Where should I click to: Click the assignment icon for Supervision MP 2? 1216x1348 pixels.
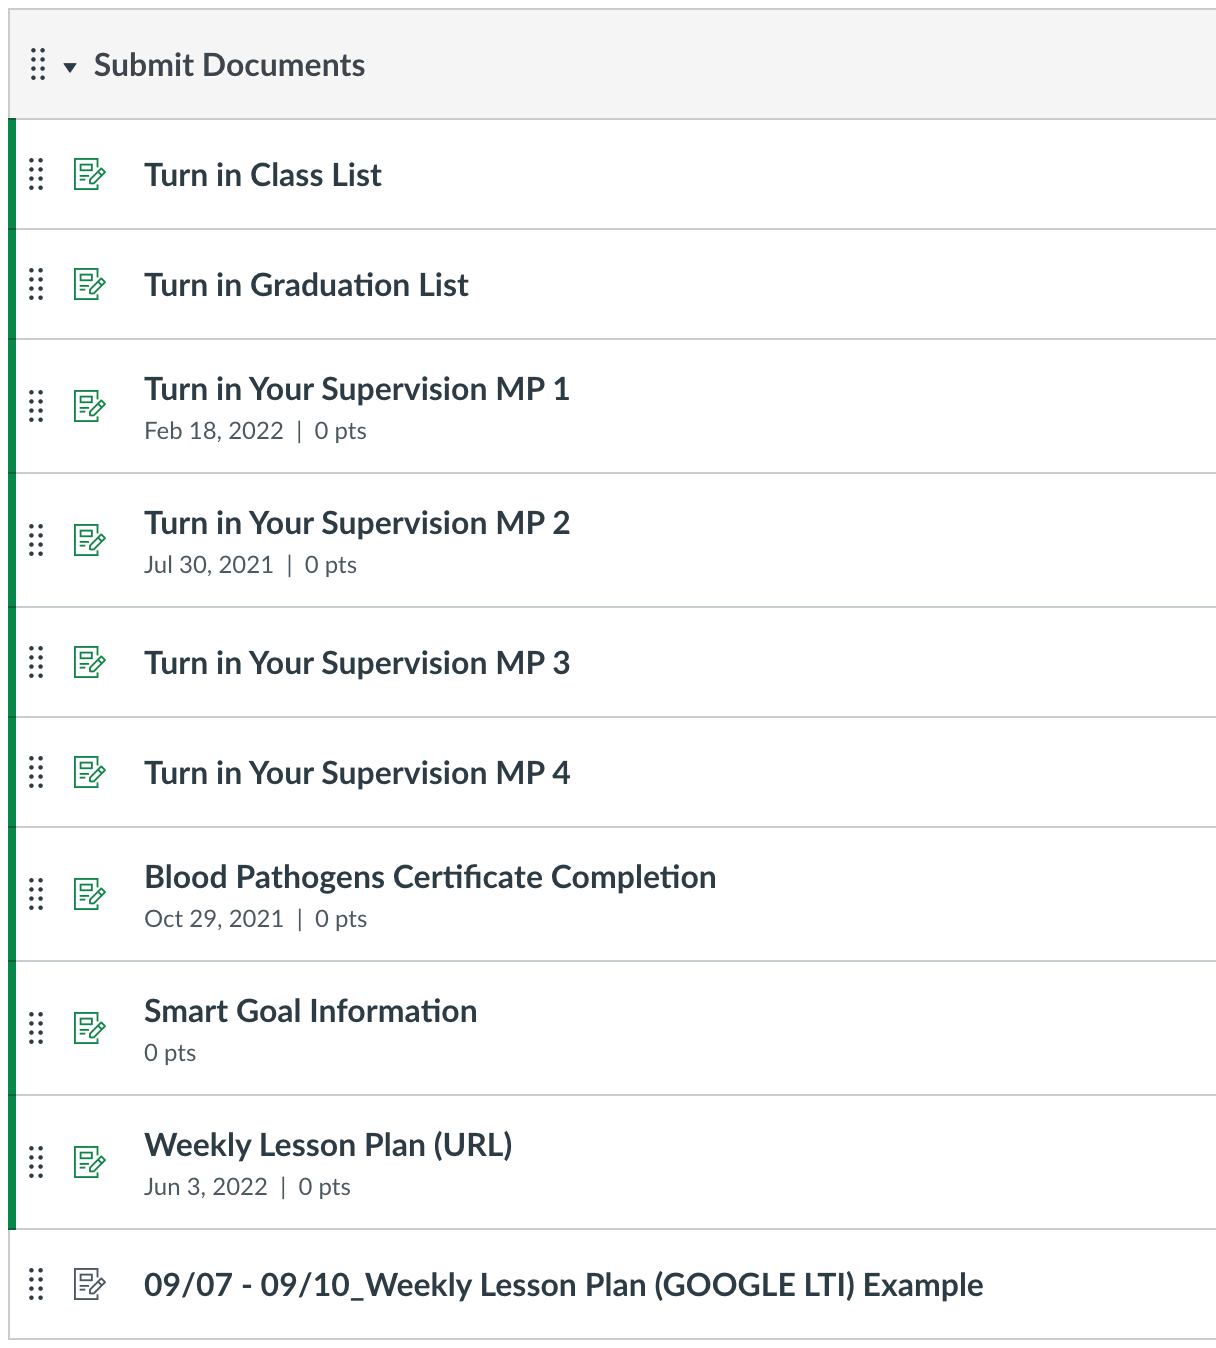pyautogui.click(x=88, y=541)
